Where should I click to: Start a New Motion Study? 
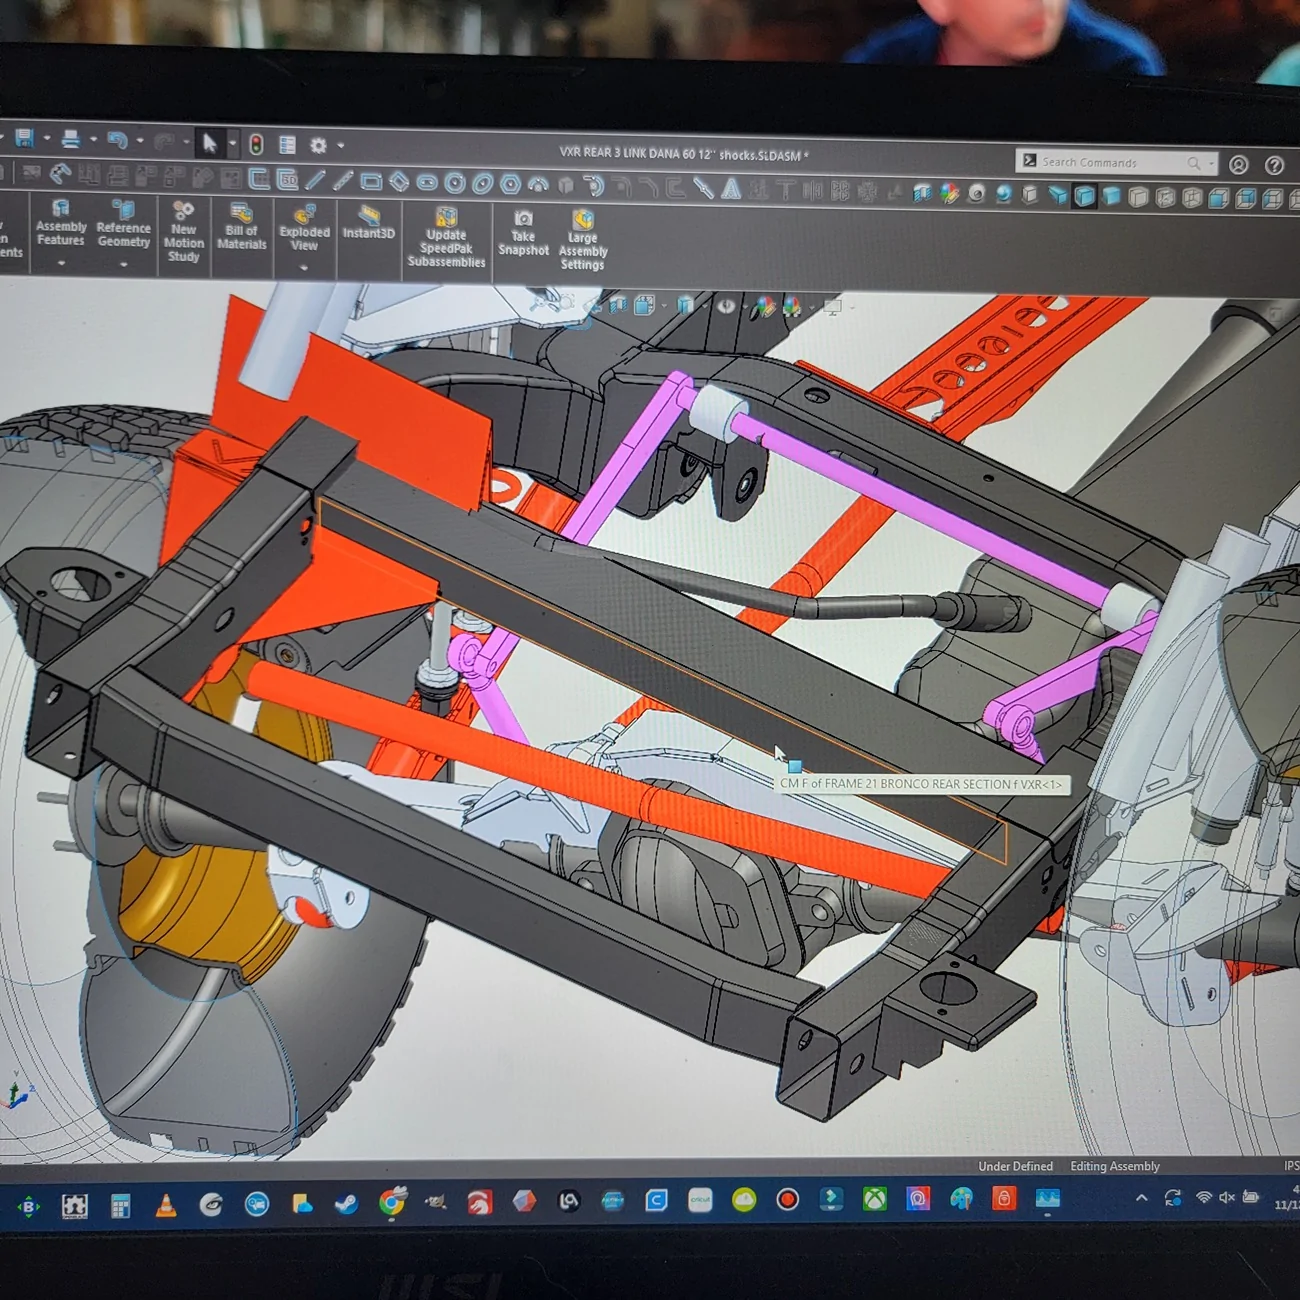(183, 232)
